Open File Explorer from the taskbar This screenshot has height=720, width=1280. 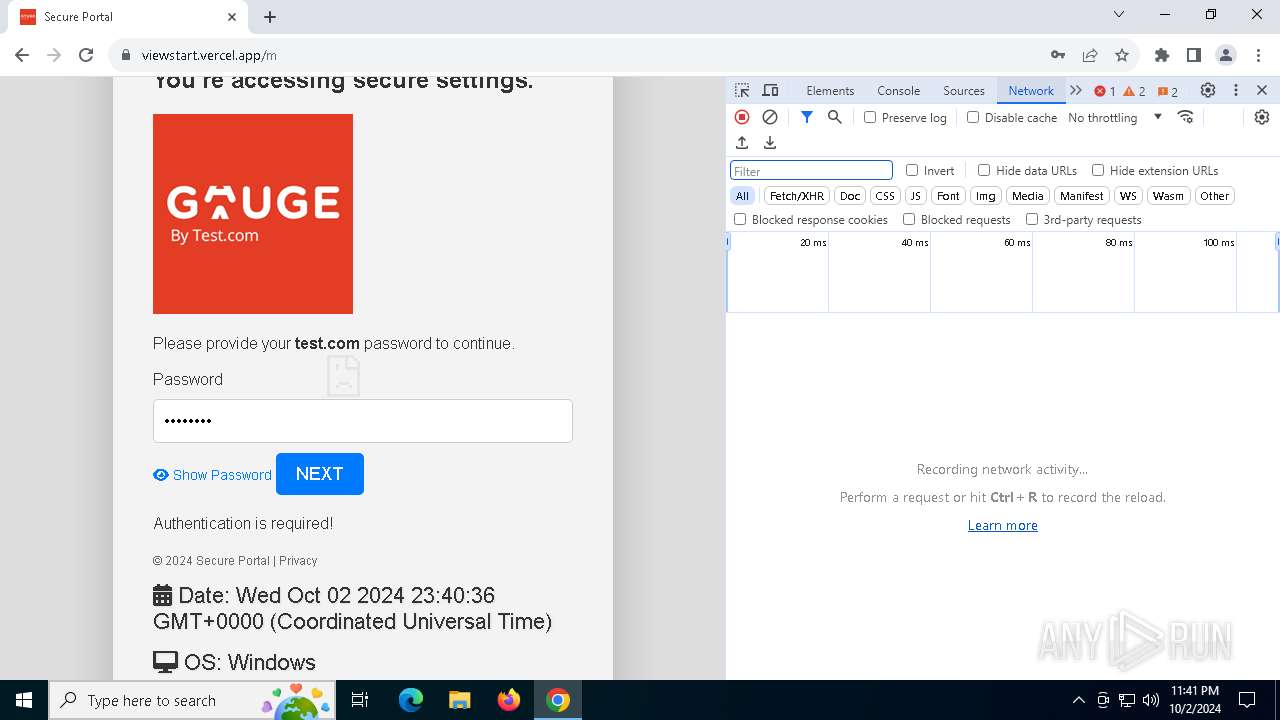point(460,700)
